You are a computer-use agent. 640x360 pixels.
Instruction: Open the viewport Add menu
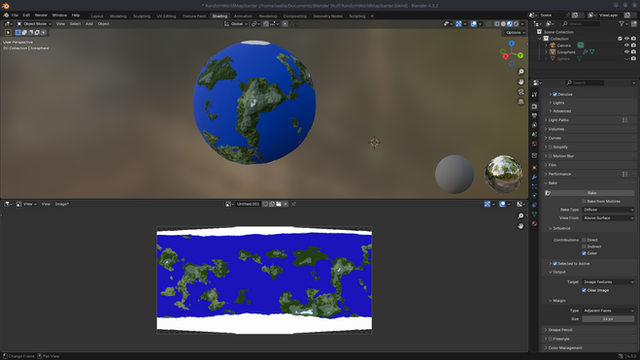click(x=89, y=24)
